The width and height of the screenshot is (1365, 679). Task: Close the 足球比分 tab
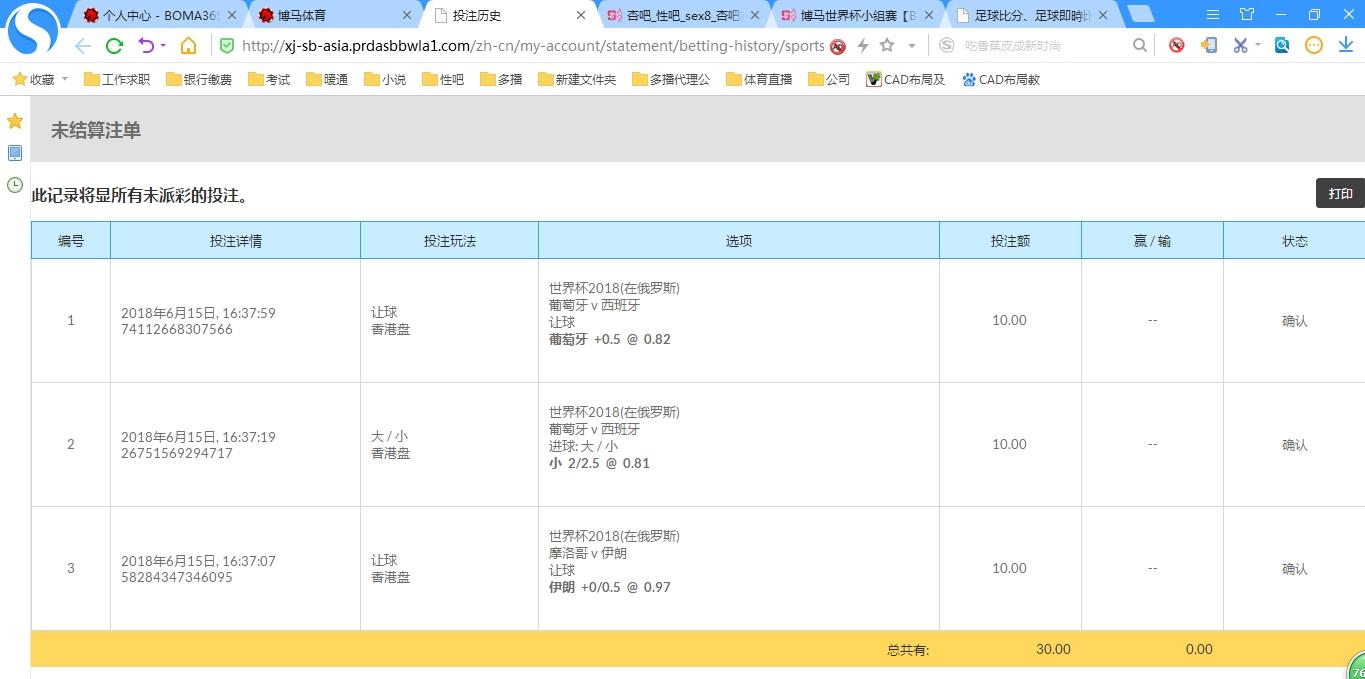click(1103, 16)
